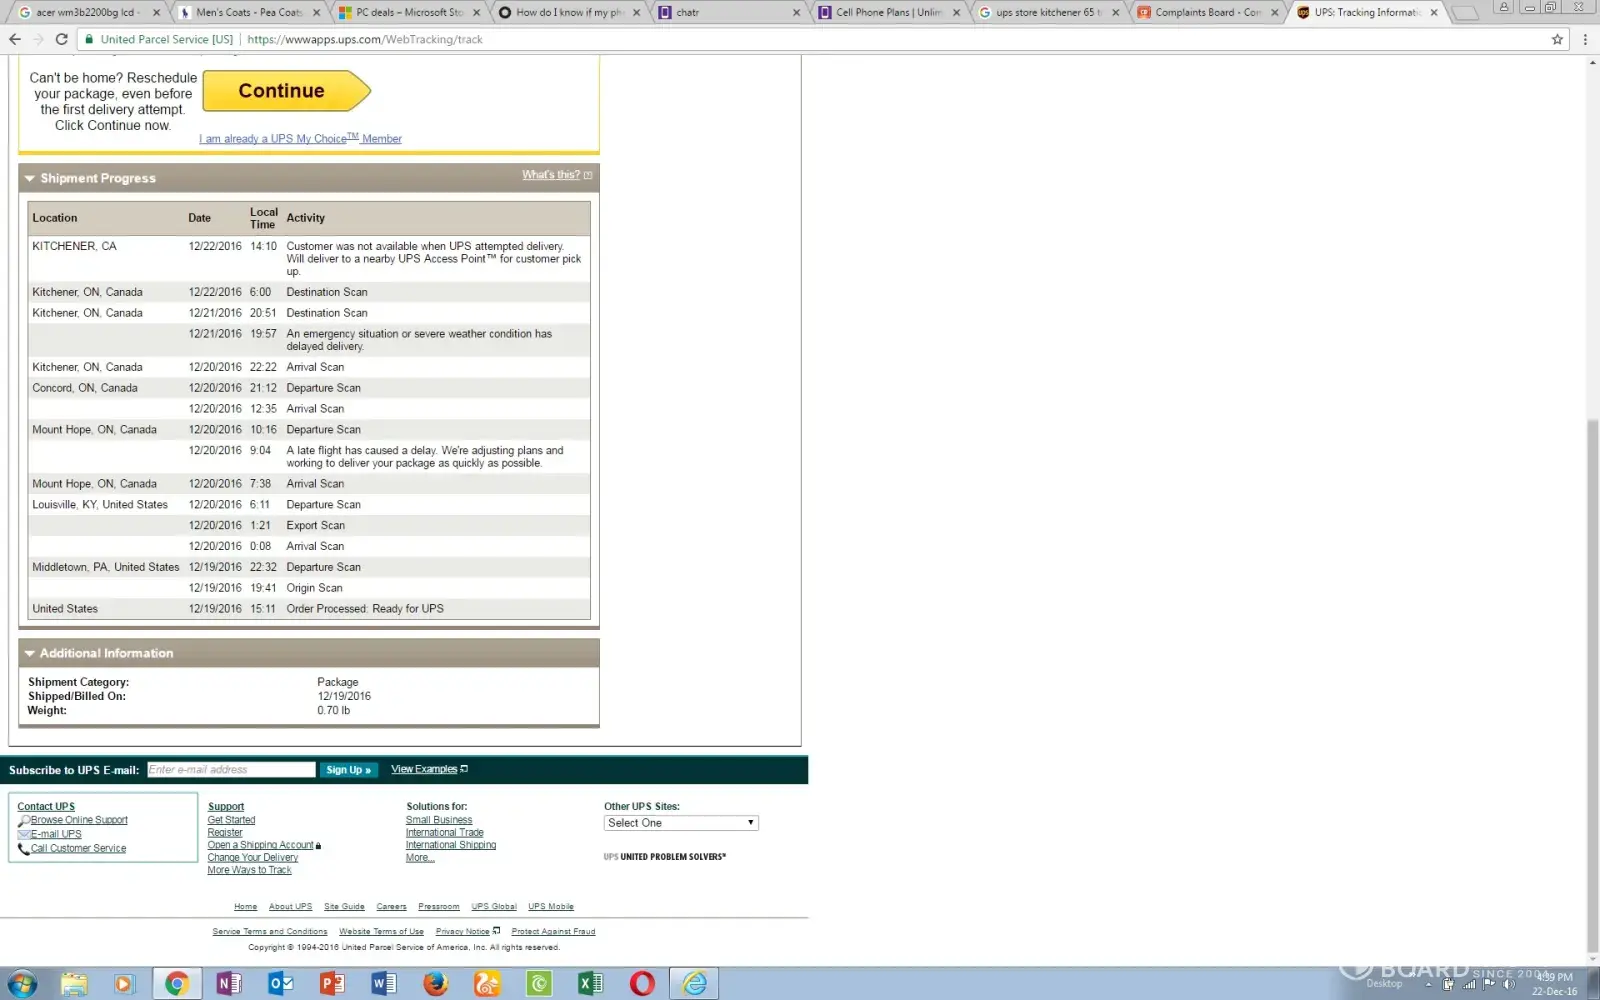Open the E-mail UPS link

[x=56, y=834]
